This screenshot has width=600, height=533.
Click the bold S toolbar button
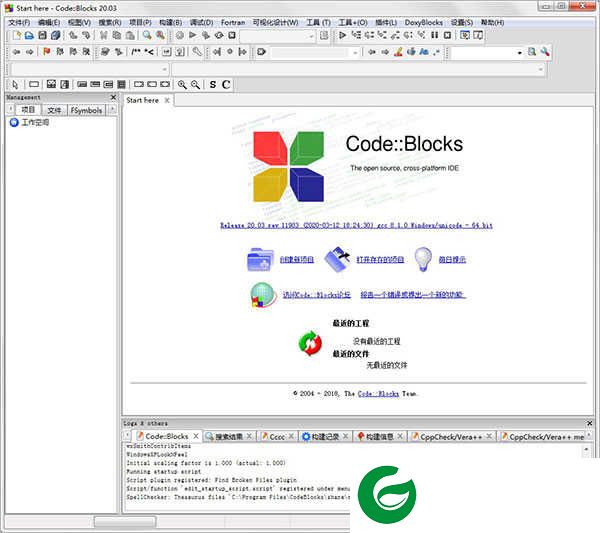[x=213, y=85]
